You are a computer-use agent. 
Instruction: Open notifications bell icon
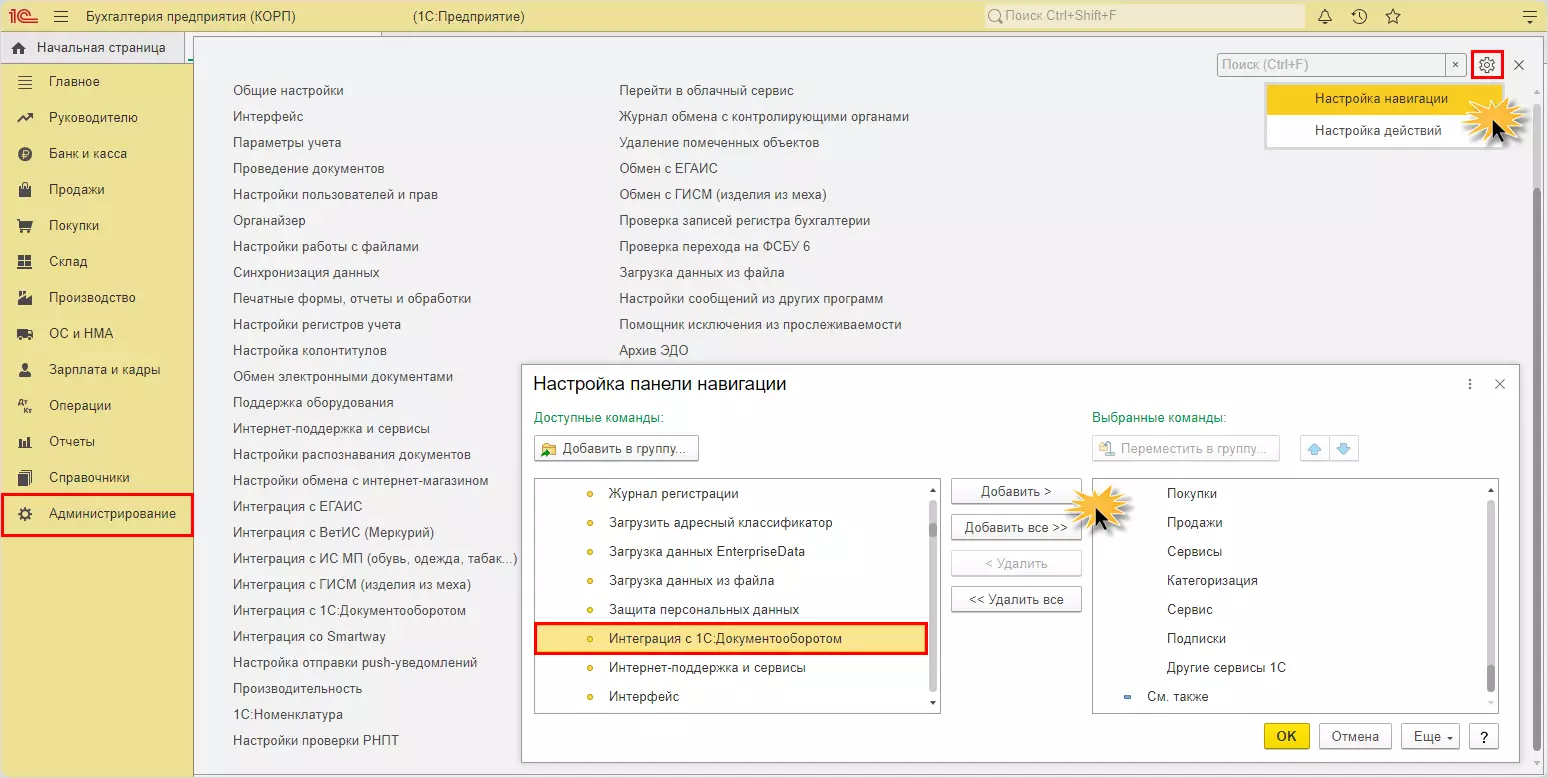pyautogui.click(x=1325, y=17)
